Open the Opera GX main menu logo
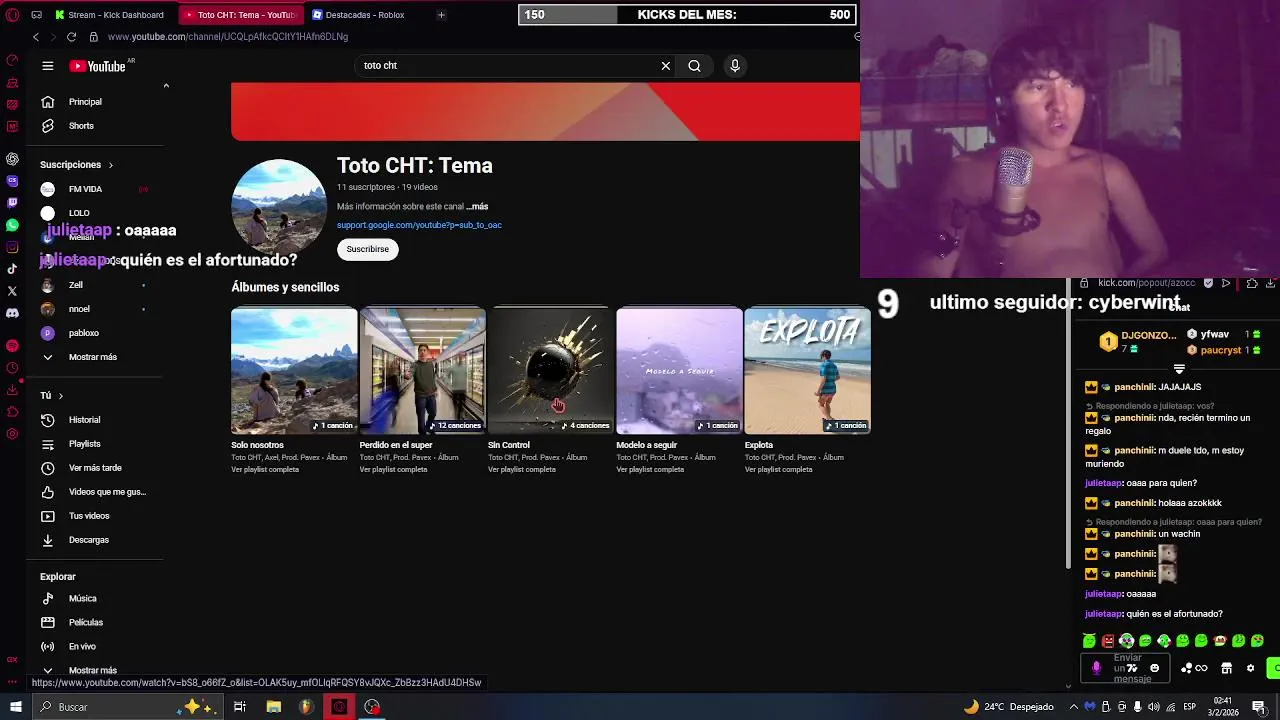The height and width of the screenshot is (720, 1280). (x=12, y=15)
